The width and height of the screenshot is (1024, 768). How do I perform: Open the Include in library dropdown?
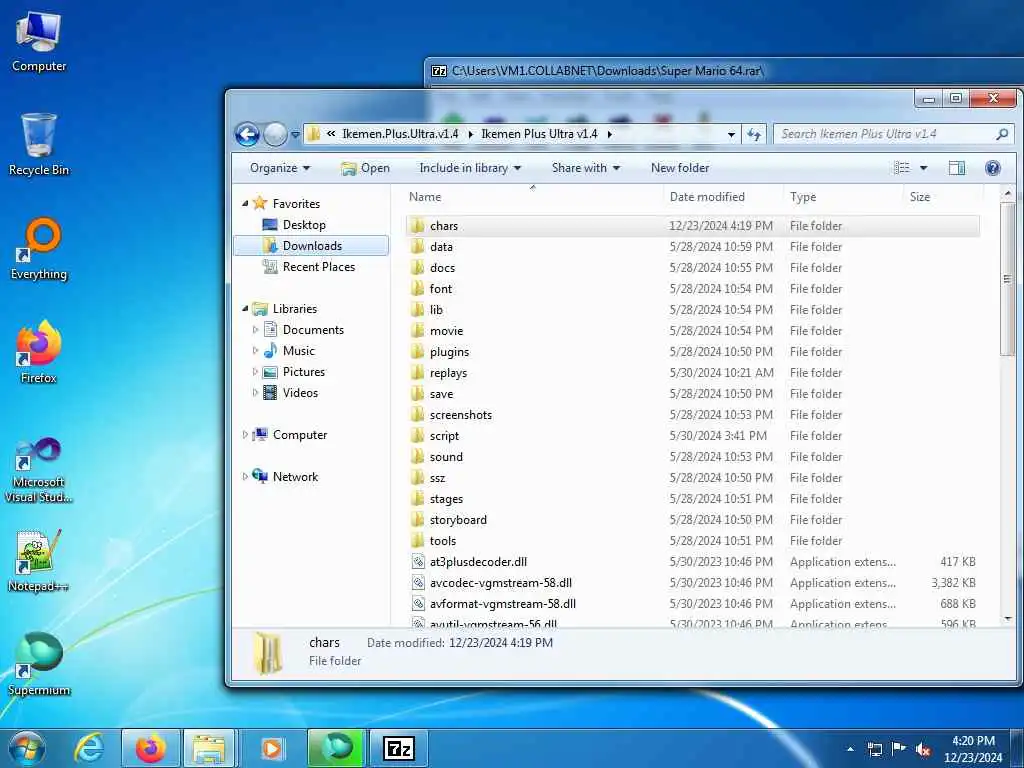click(x=470, y=168)
